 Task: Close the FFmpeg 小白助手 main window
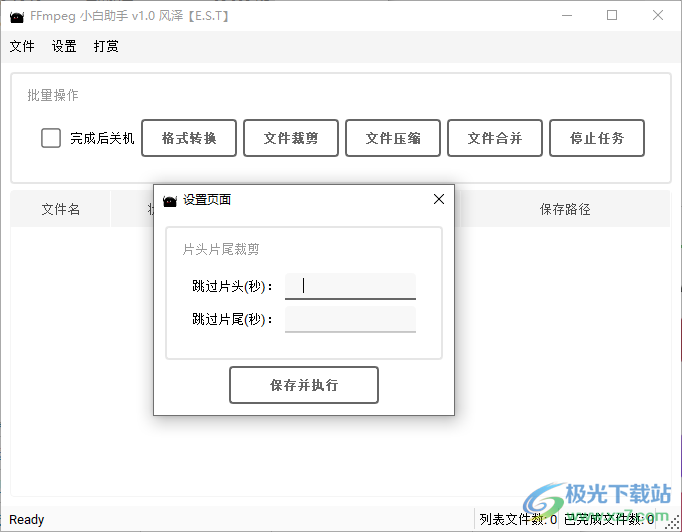(x=658, y=16)
